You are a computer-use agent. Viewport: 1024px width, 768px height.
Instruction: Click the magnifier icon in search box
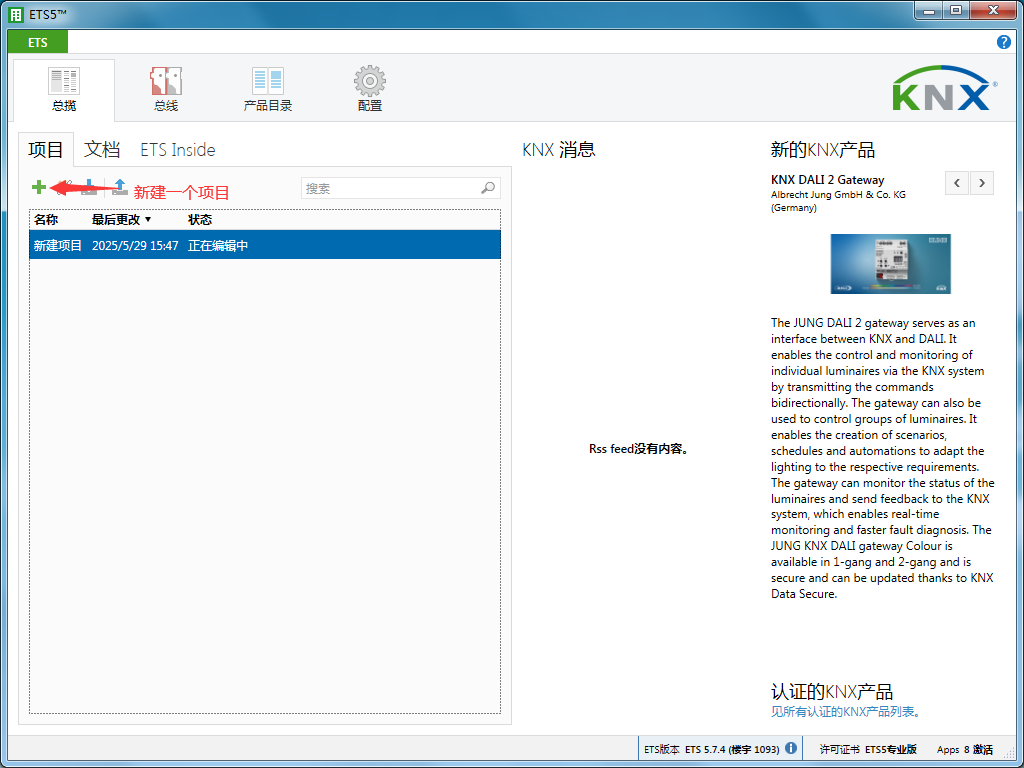[488, 188]
